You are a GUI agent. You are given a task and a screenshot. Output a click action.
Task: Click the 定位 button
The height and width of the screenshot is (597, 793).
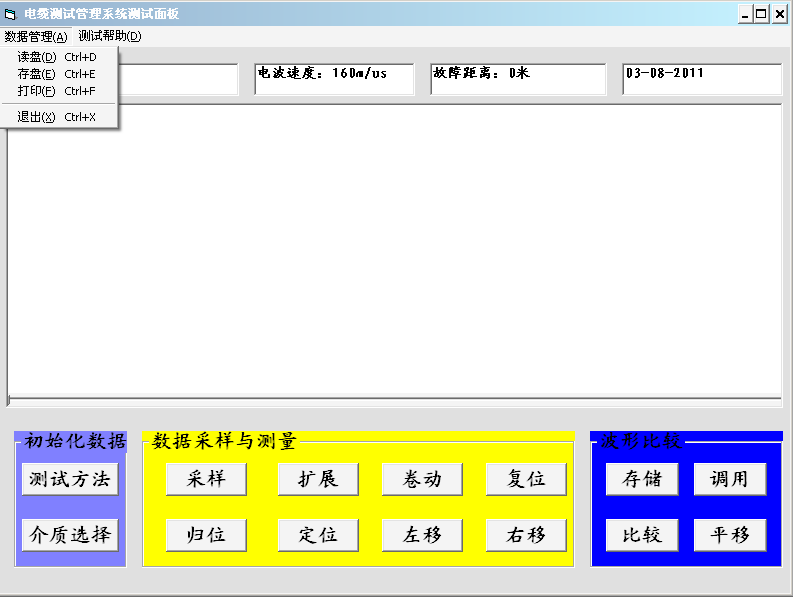(318, 535)
